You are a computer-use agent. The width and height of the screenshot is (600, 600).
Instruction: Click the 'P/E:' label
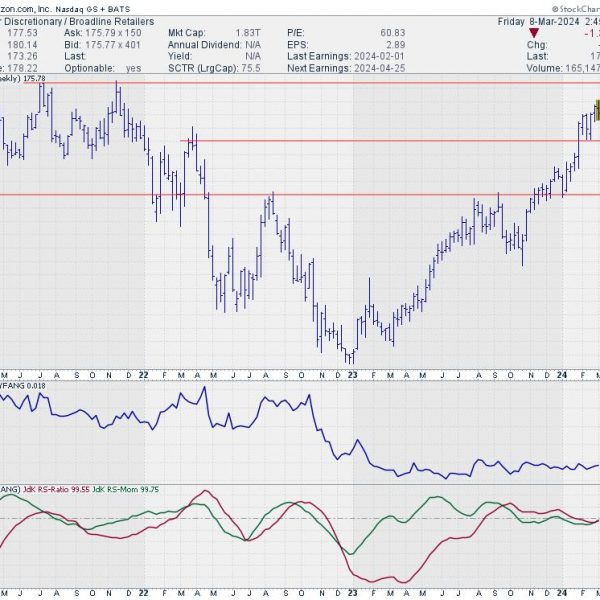[296, 33]
